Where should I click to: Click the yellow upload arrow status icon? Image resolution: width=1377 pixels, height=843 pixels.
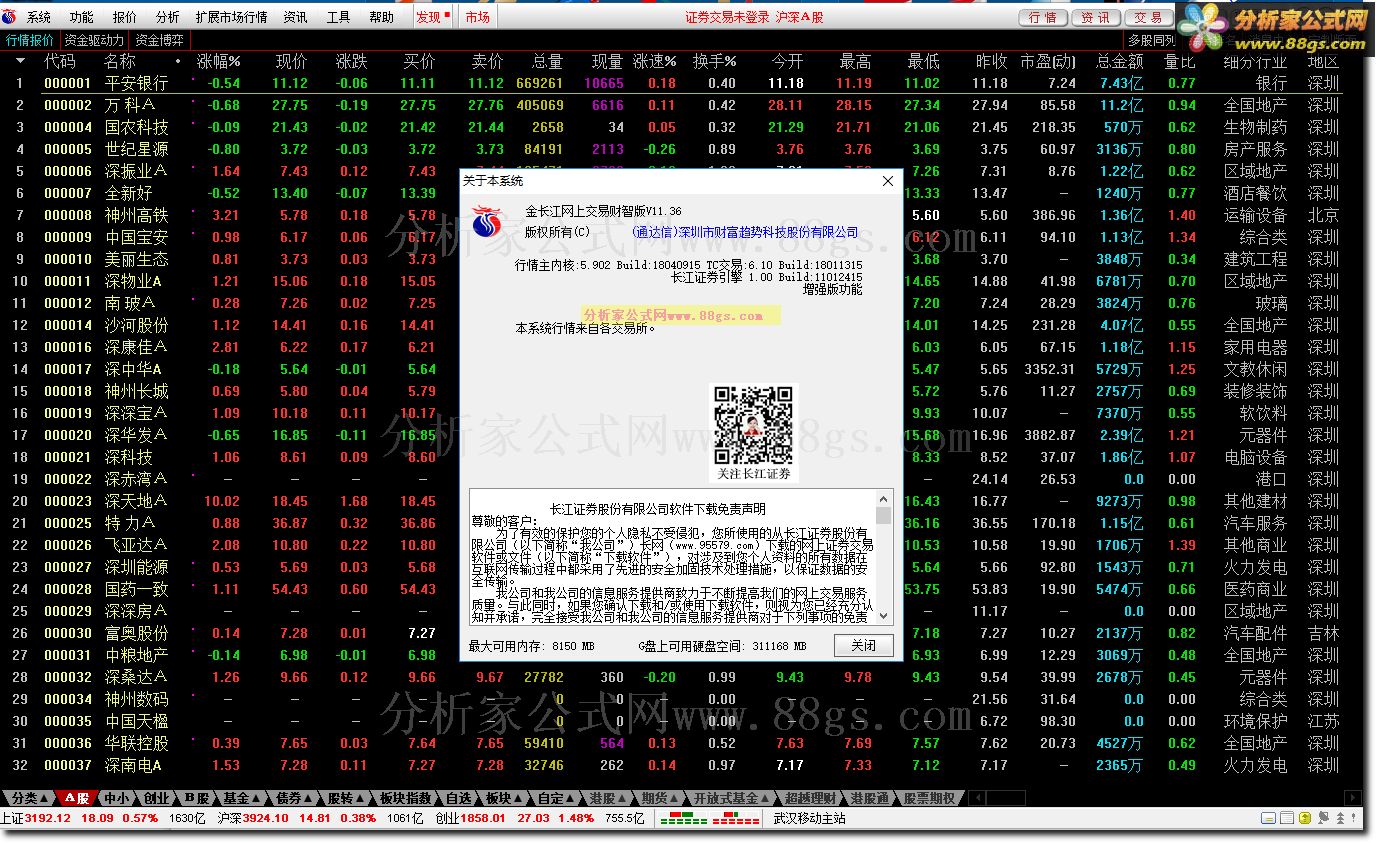(x=1305, y=818)
